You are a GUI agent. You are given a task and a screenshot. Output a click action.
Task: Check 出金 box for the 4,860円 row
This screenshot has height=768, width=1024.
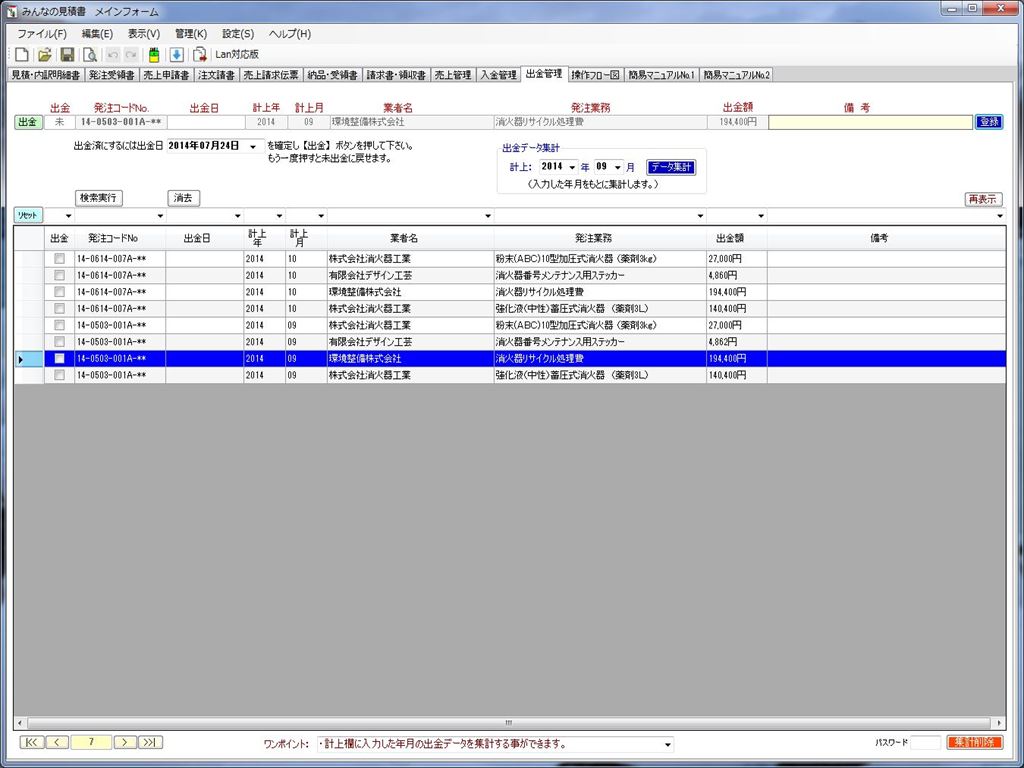click(59, 275)
